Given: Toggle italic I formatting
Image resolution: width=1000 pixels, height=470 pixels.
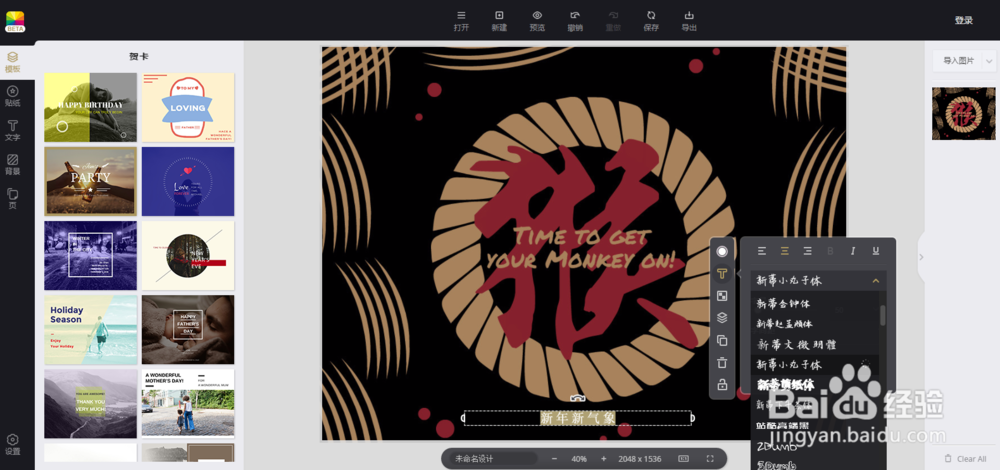Looking at the screenshot, I should [x=853, y=251].
